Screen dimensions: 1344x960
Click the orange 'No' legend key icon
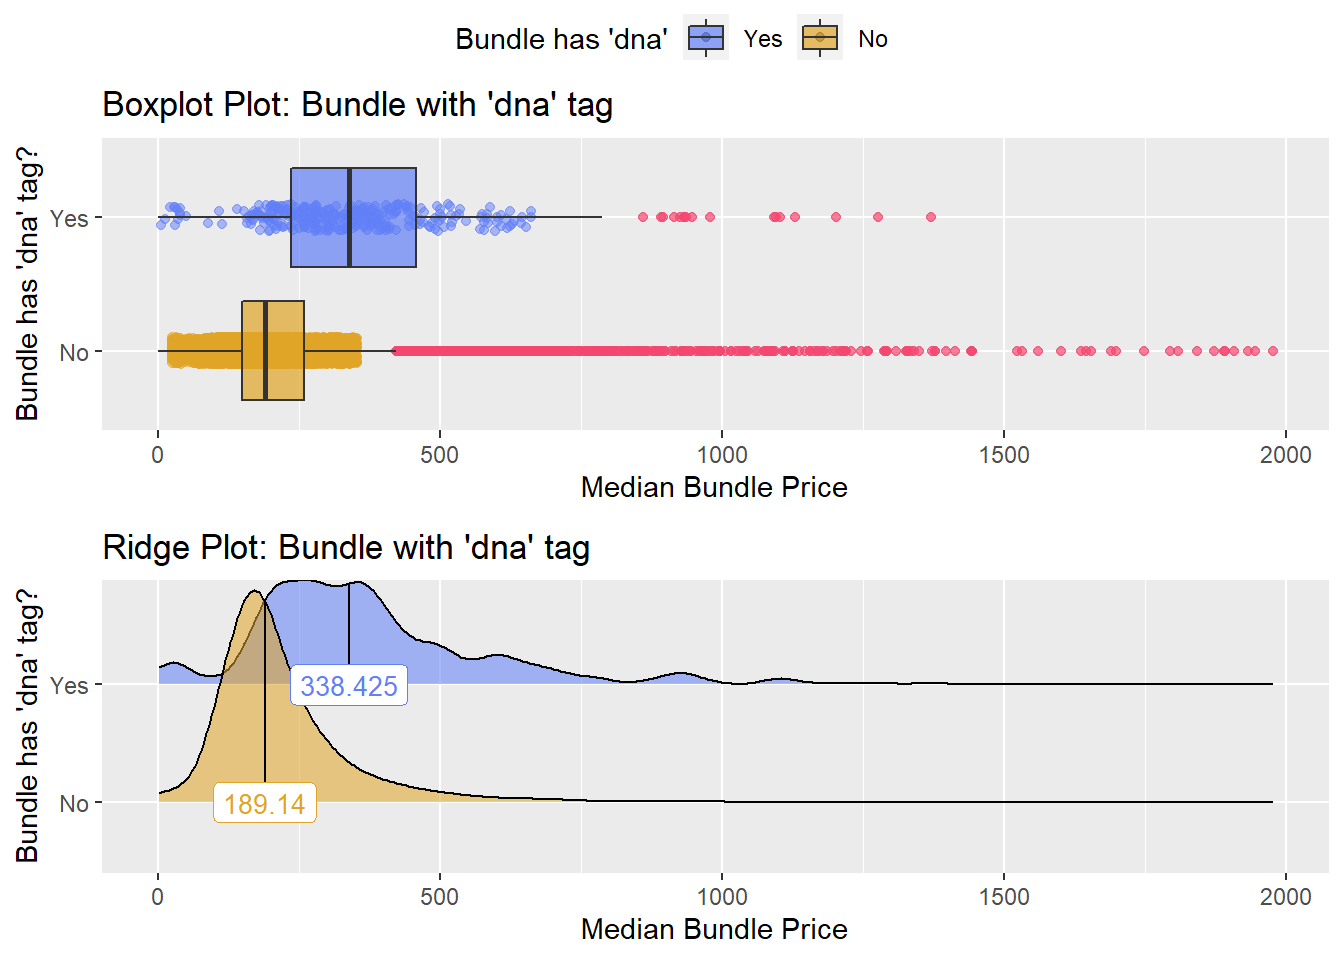tap(820, 38)
